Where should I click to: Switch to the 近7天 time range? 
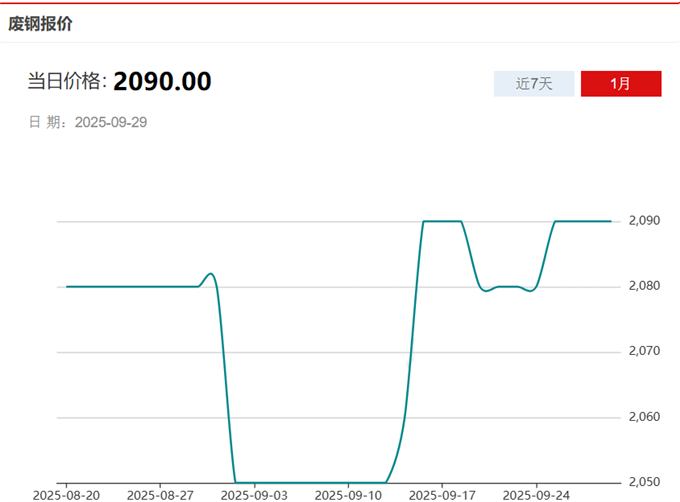[533, 84]
